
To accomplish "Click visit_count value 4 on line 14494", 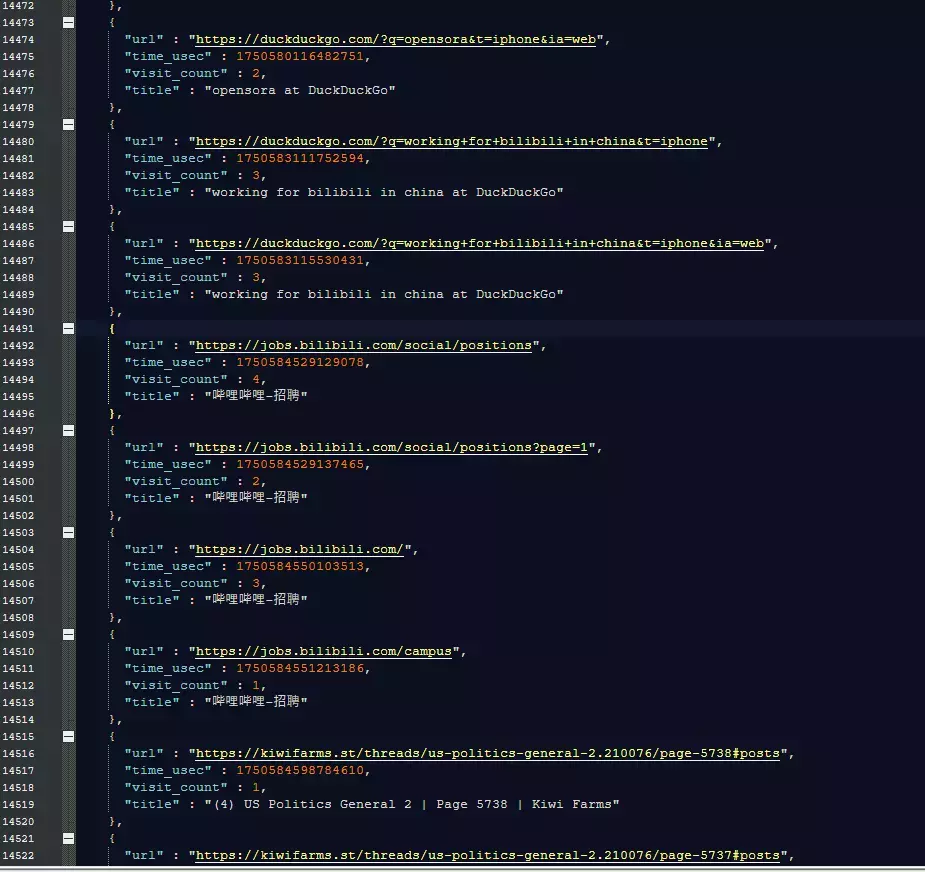I will 256,380.
